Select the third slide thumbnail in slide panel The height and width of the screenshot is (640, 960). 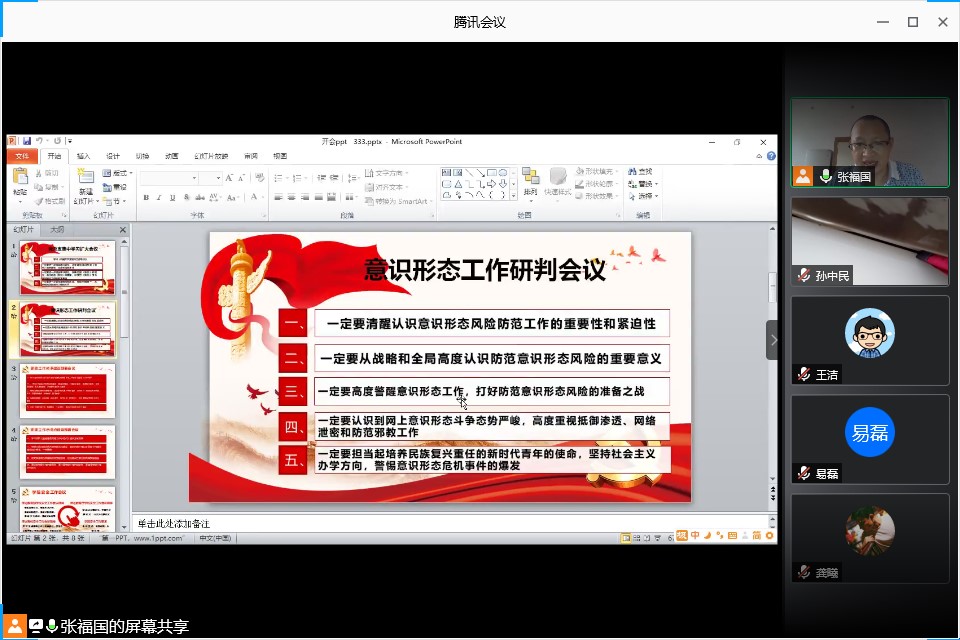click(67, 390)
